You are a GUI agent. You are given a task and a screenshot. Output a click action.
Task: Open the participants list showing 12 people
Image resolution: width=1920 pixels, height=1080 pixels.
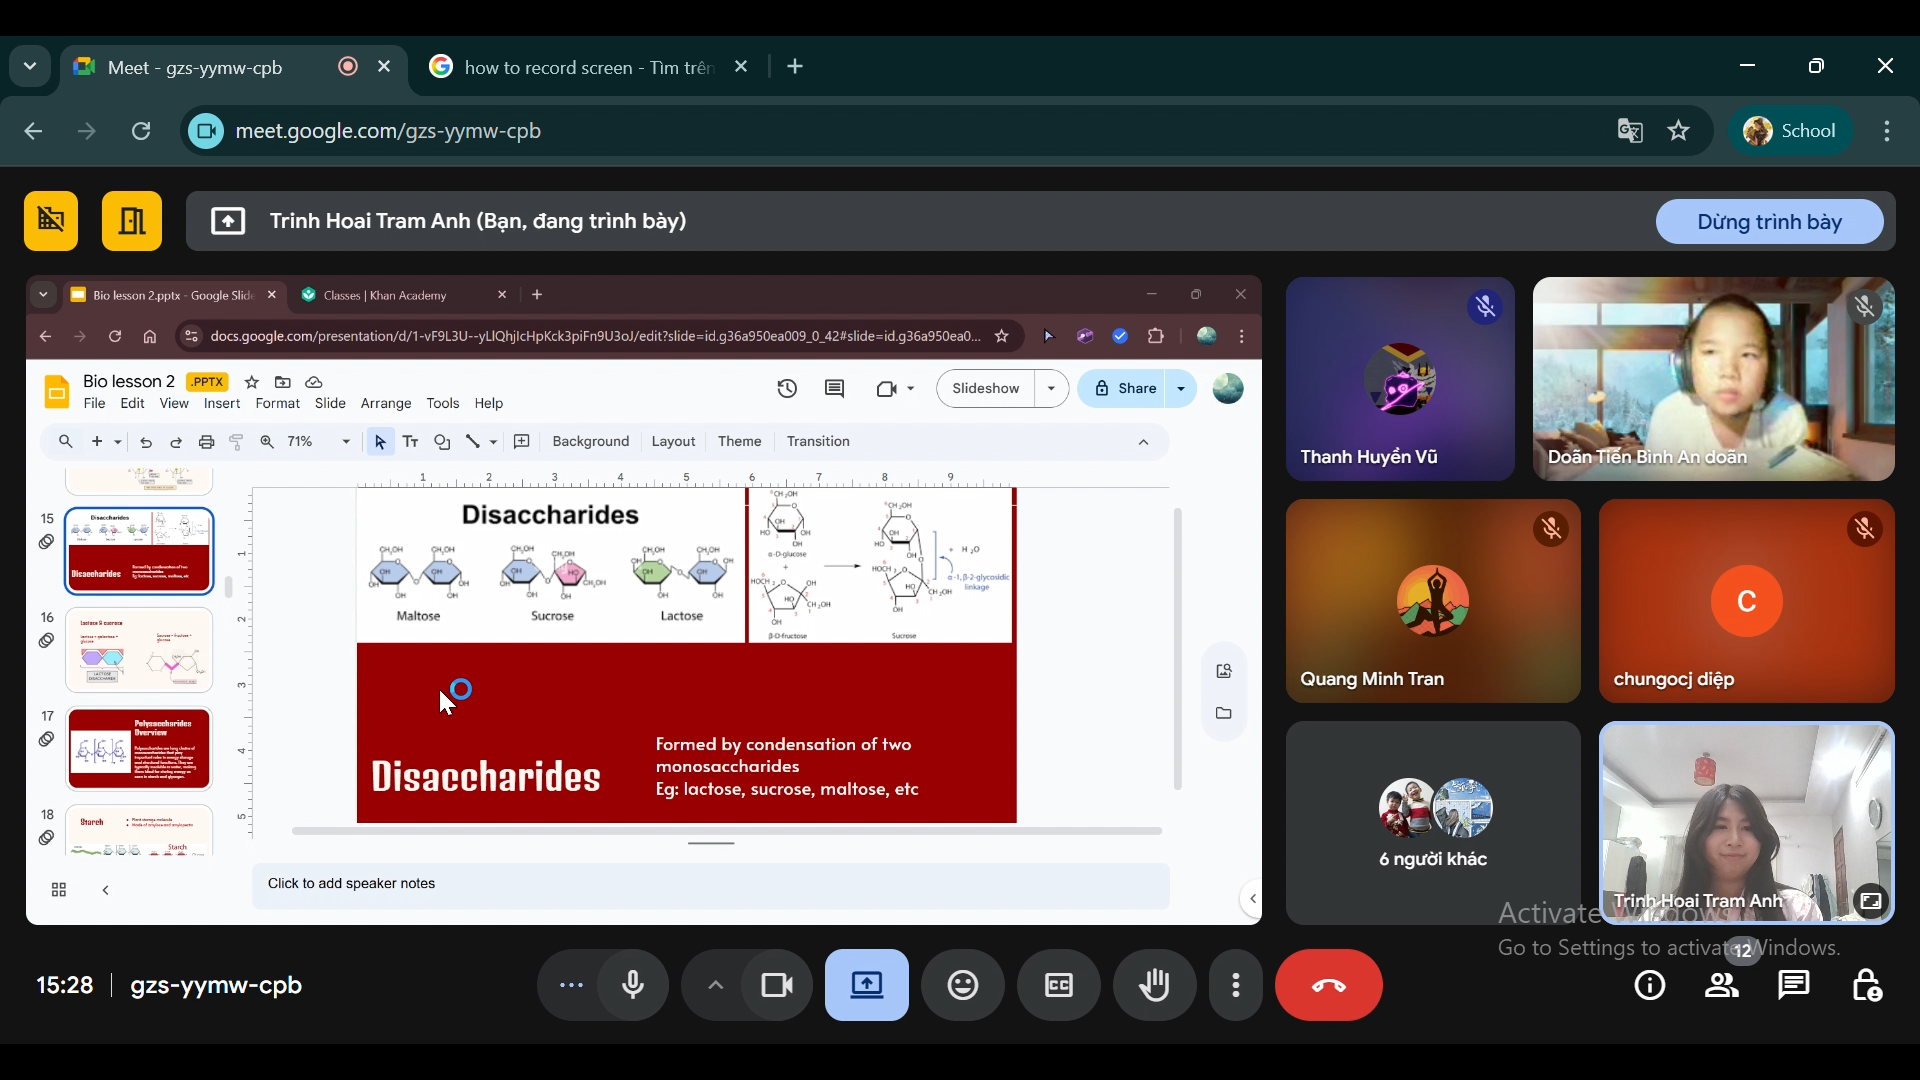click(x=1722, y=986)
